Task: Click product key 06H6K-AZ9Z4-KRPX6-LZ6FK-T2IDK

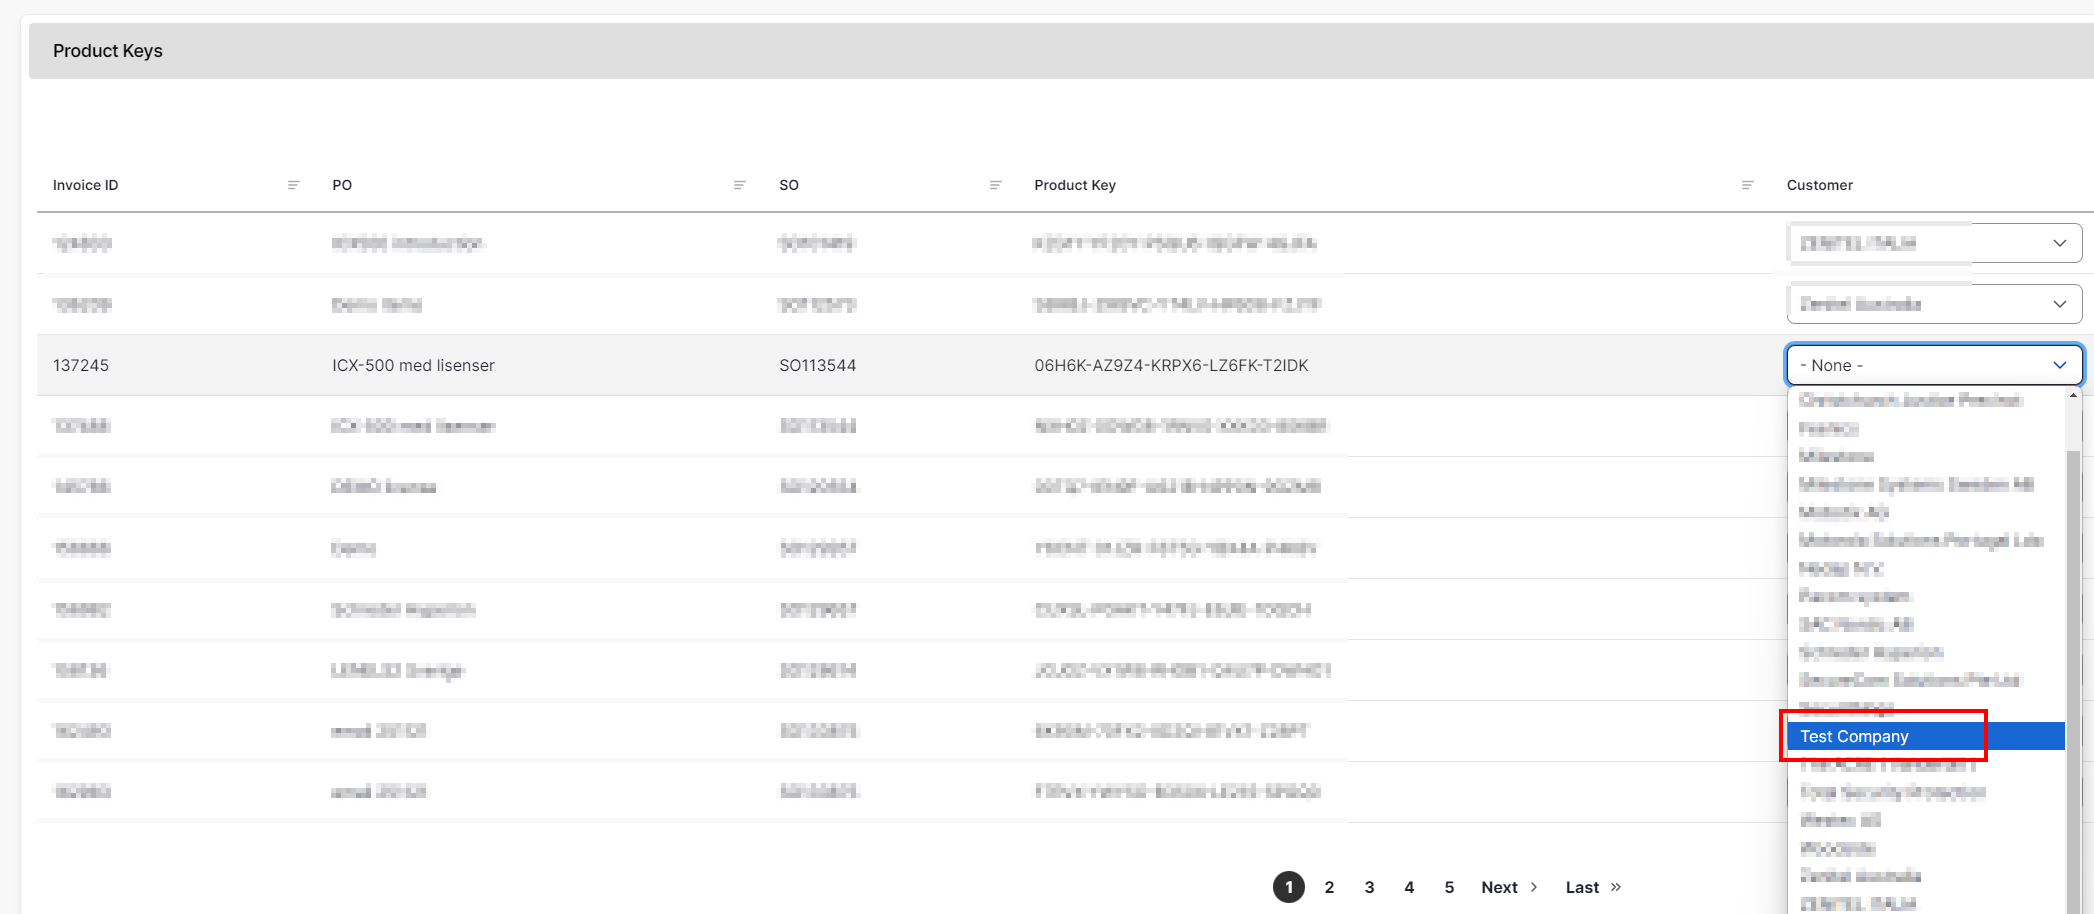Action: (x=1171, y=365)
